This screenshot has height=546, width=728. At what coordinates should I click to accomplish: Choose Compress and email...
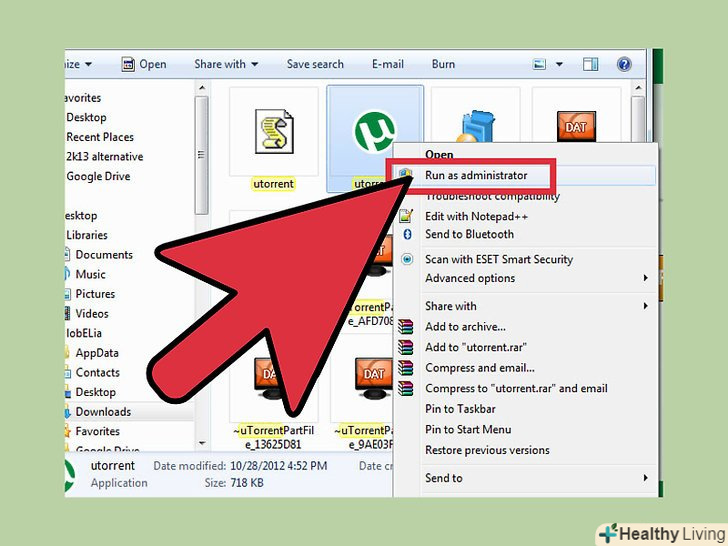(480, 368)
